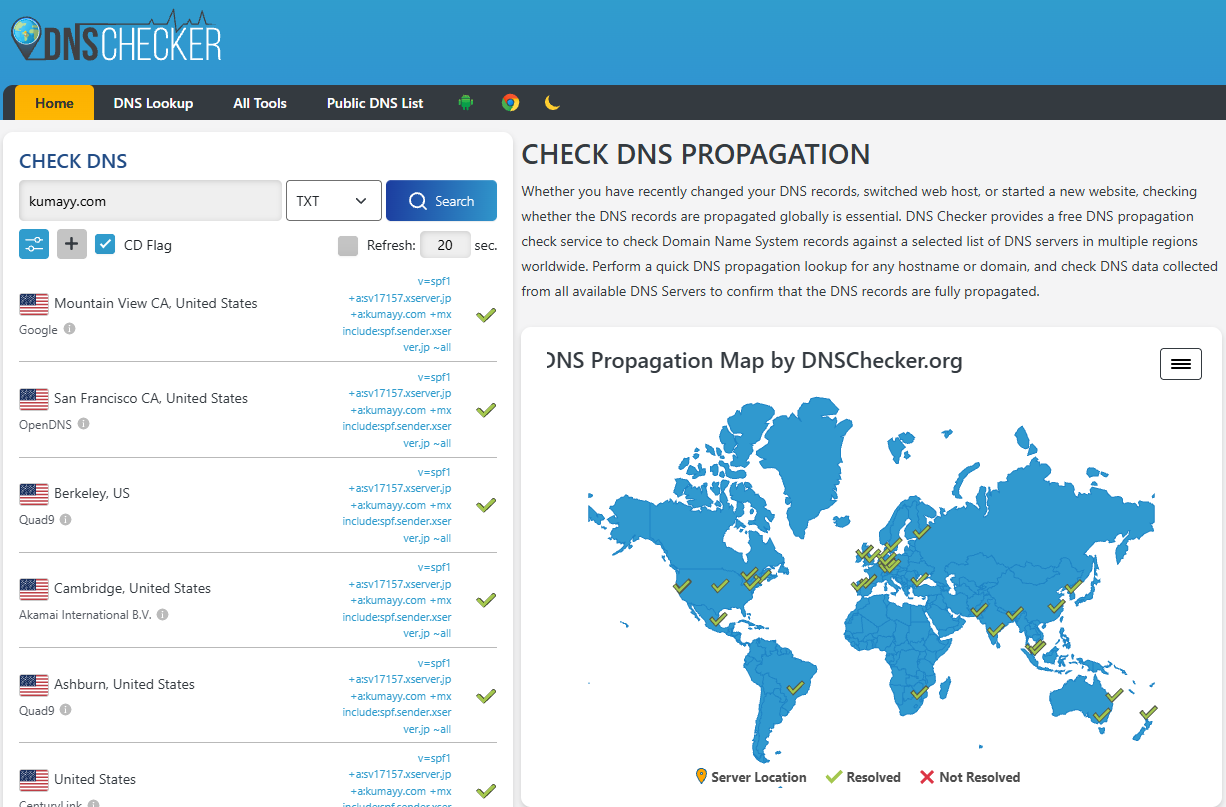The image size is (1226, 807).
Task: Open the TXT record type dropdown
Action: click(x=334, y=201)
